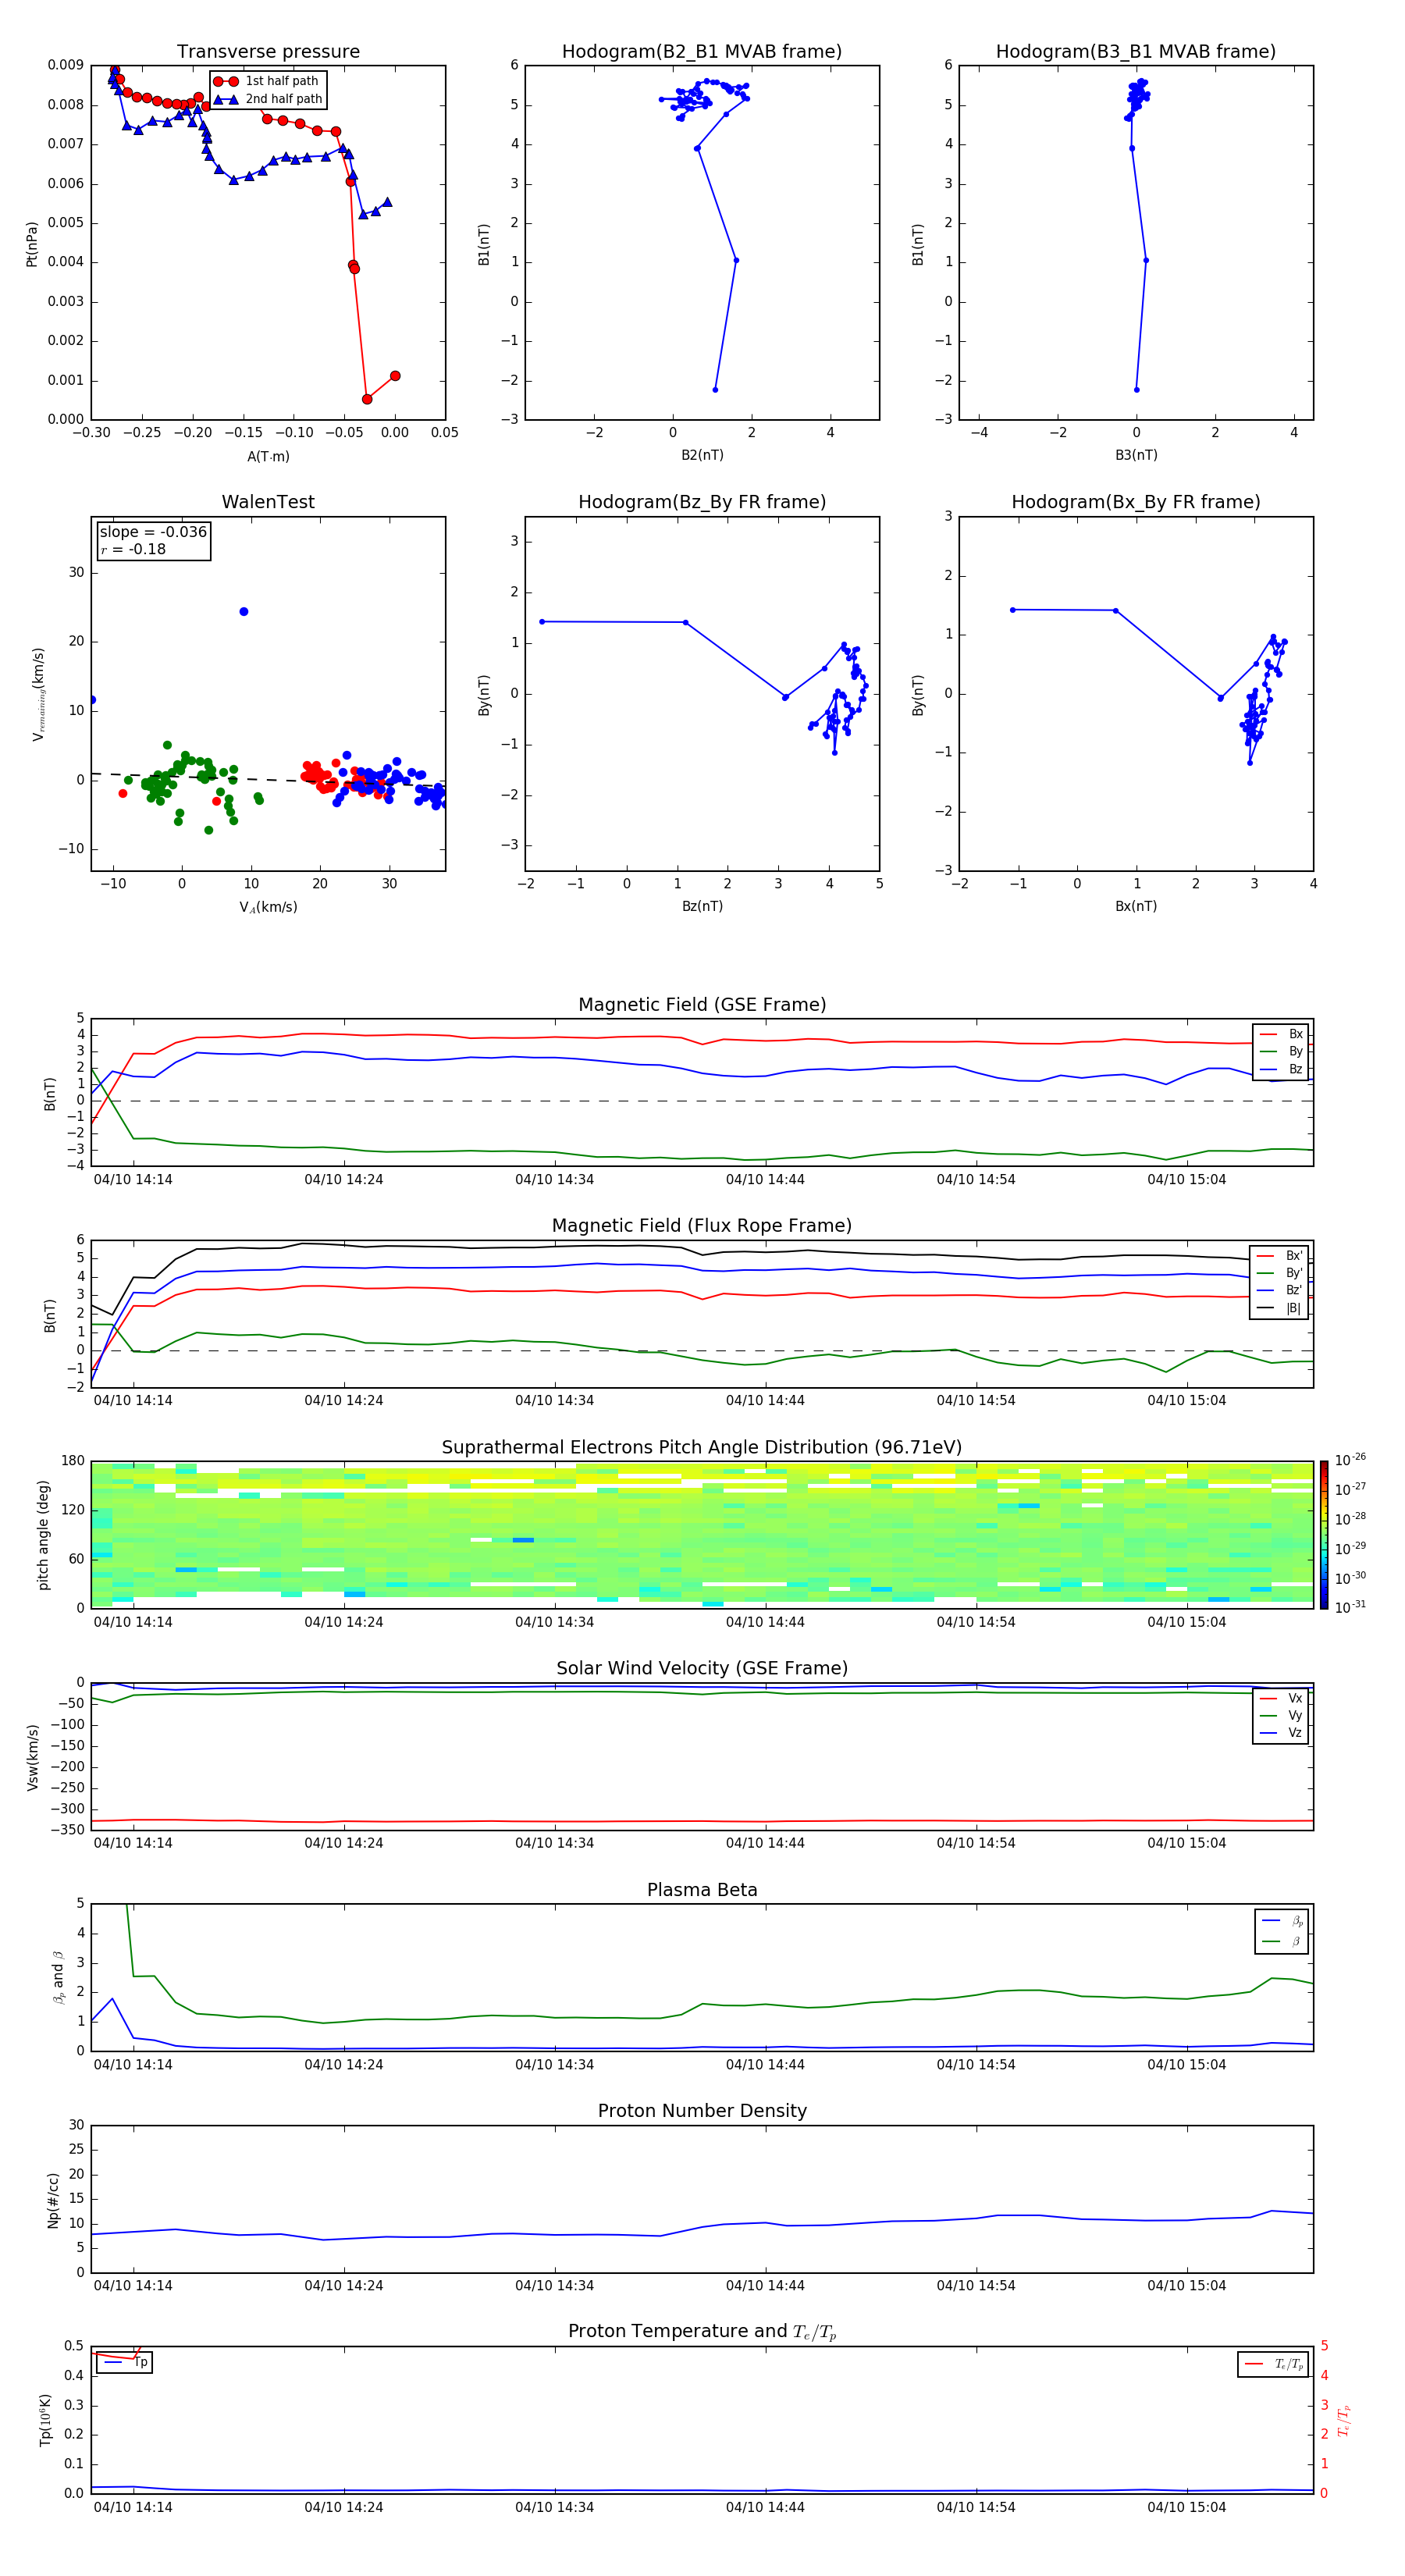Click the 'B3(nT)' x-axis label
1405x2576 pixels.
pyautogui.click(x=1136, y=455)
